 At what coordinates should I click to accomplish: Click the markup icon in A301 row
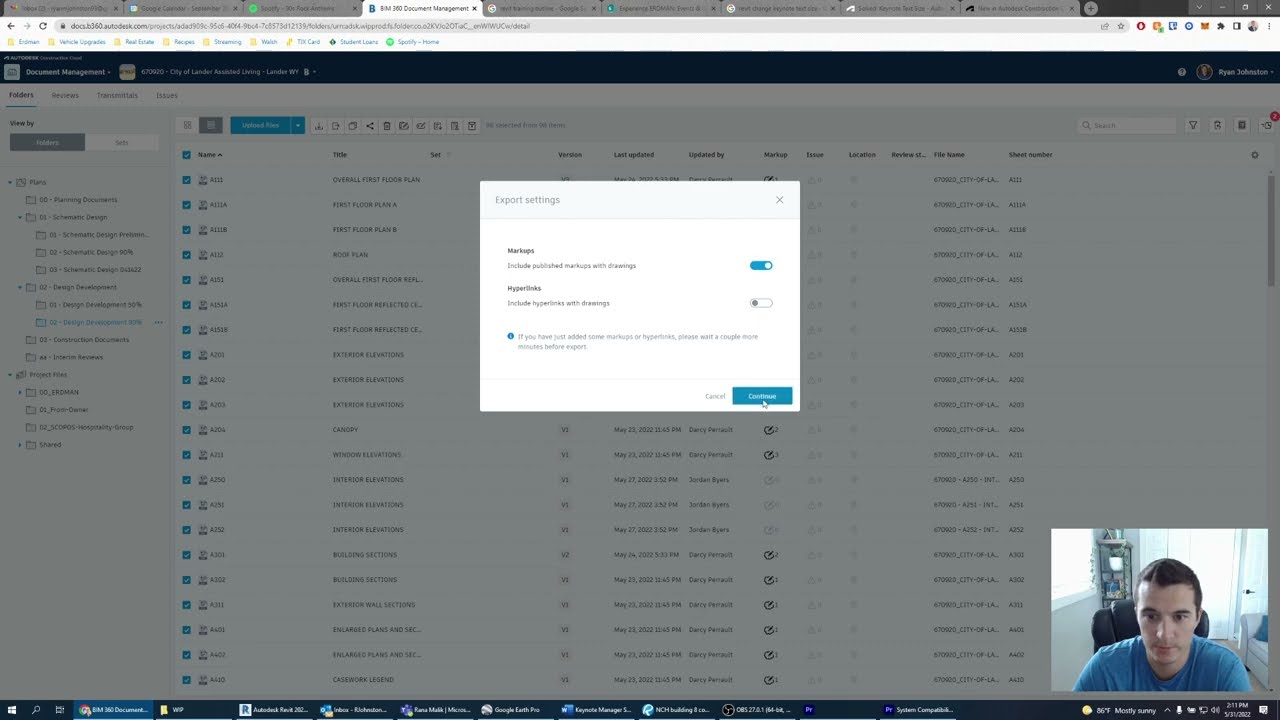[770, 555]
